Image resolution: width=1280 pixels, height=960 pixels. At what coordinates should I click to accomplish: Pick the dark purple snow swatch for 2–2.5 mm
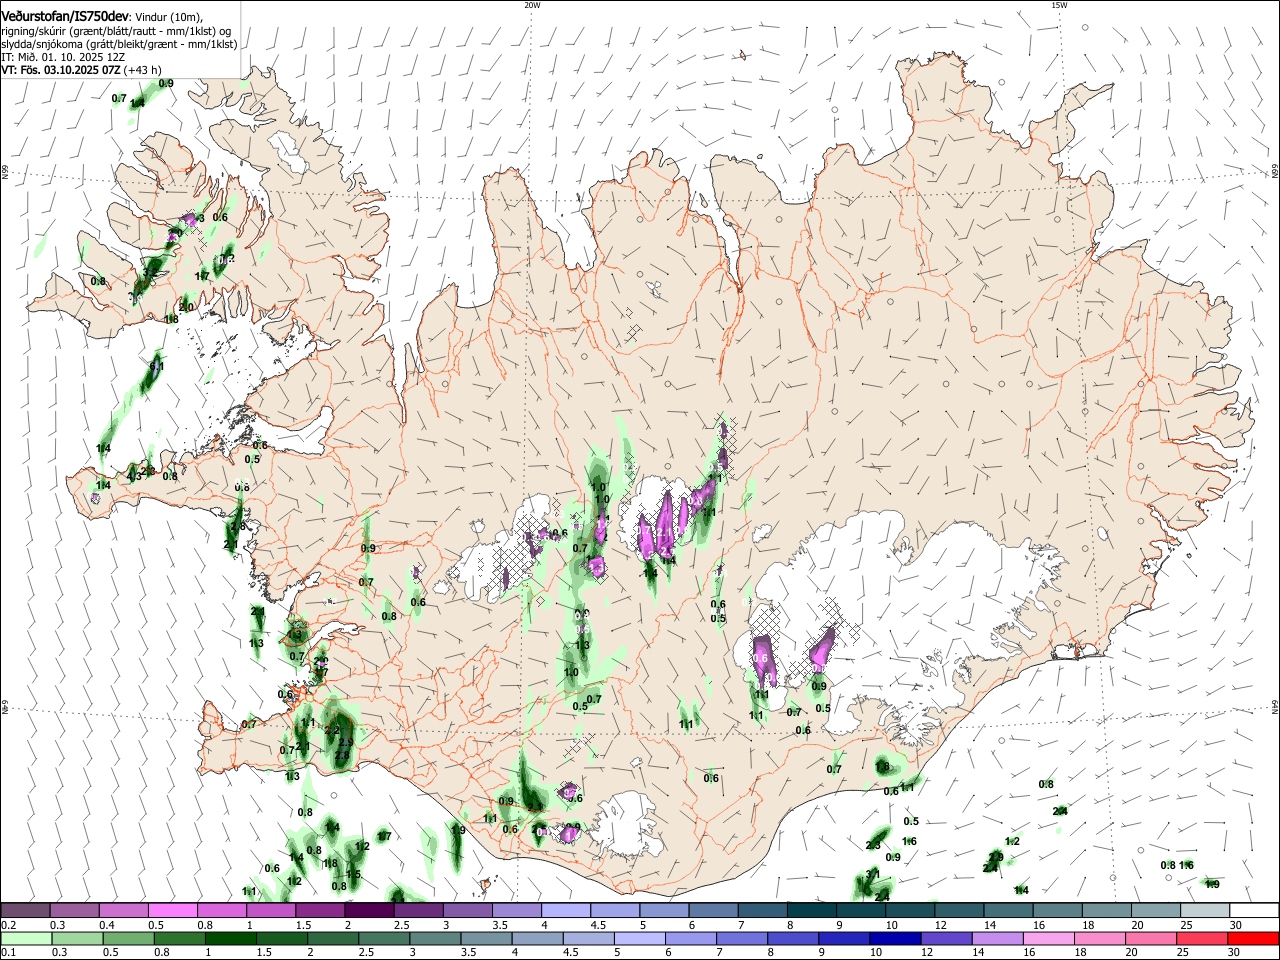click(369, 911)
